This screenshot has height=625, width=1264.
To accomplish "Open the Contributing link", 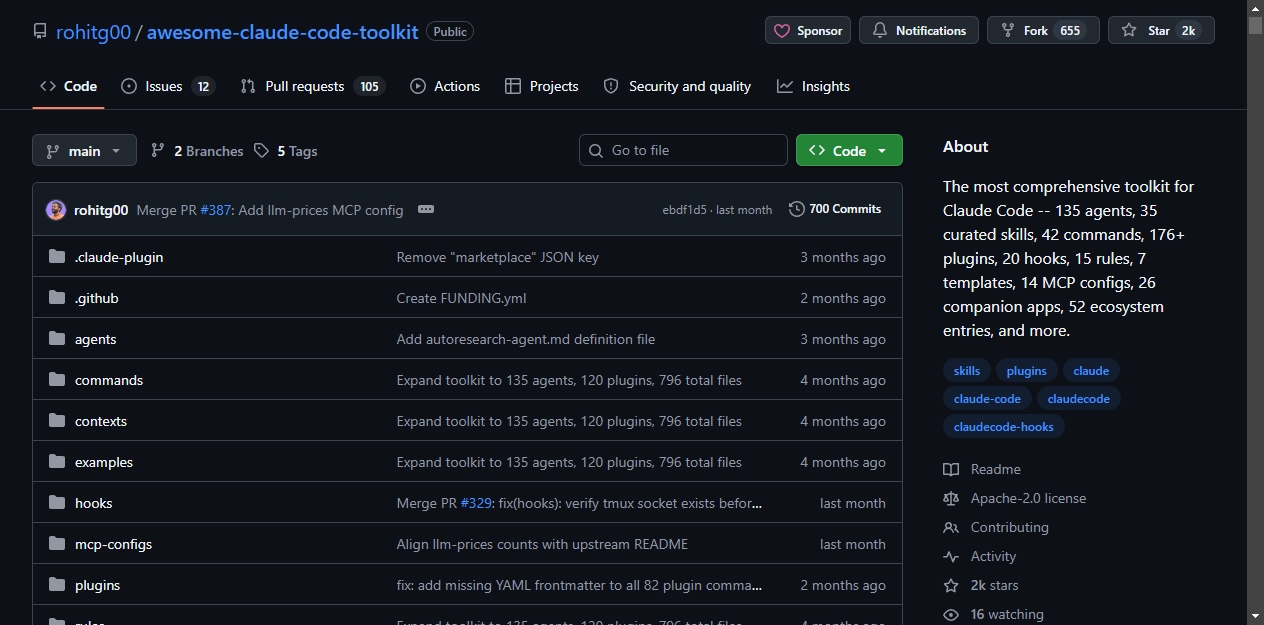I will (x=996, y=527).
